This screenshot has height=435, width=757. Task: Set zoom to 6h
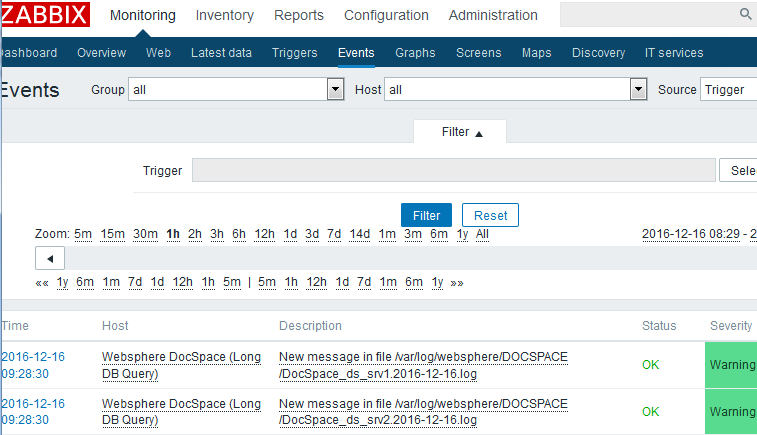point(239,234)
